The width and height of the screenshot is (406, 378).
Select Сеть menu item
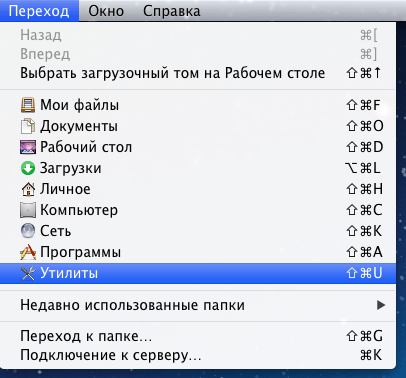pyautogui.click(x=198, y=231)
